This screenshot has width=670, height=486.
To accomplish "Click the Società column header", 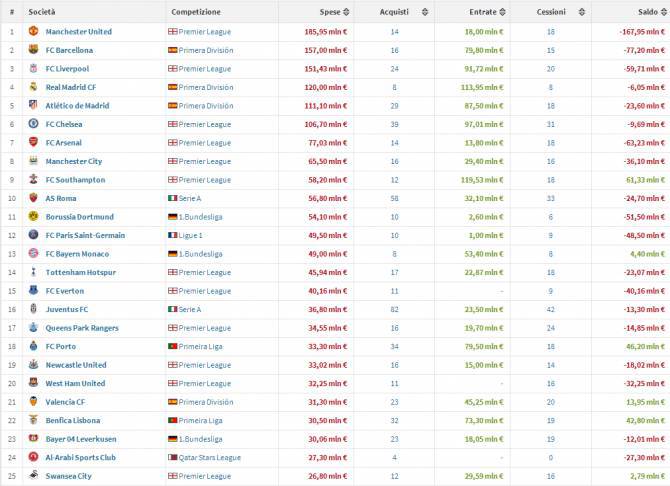I will coord(42,11).
